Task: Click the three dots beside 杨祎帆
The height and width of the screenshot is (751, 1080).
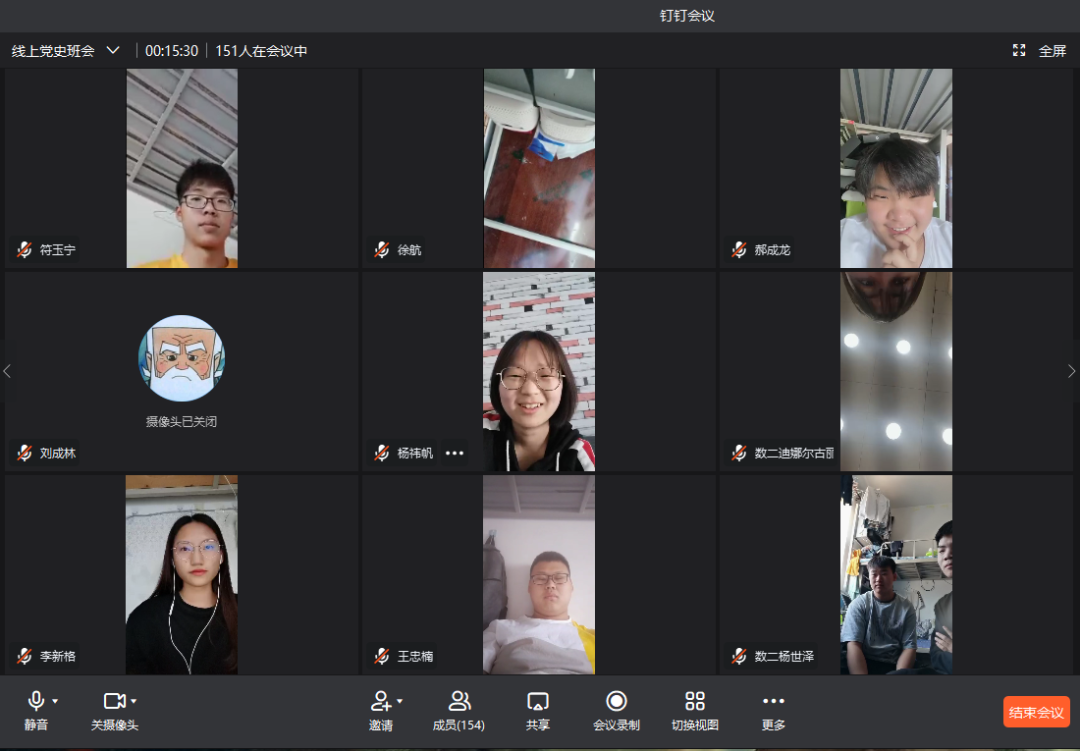Action: pos(454,453)
